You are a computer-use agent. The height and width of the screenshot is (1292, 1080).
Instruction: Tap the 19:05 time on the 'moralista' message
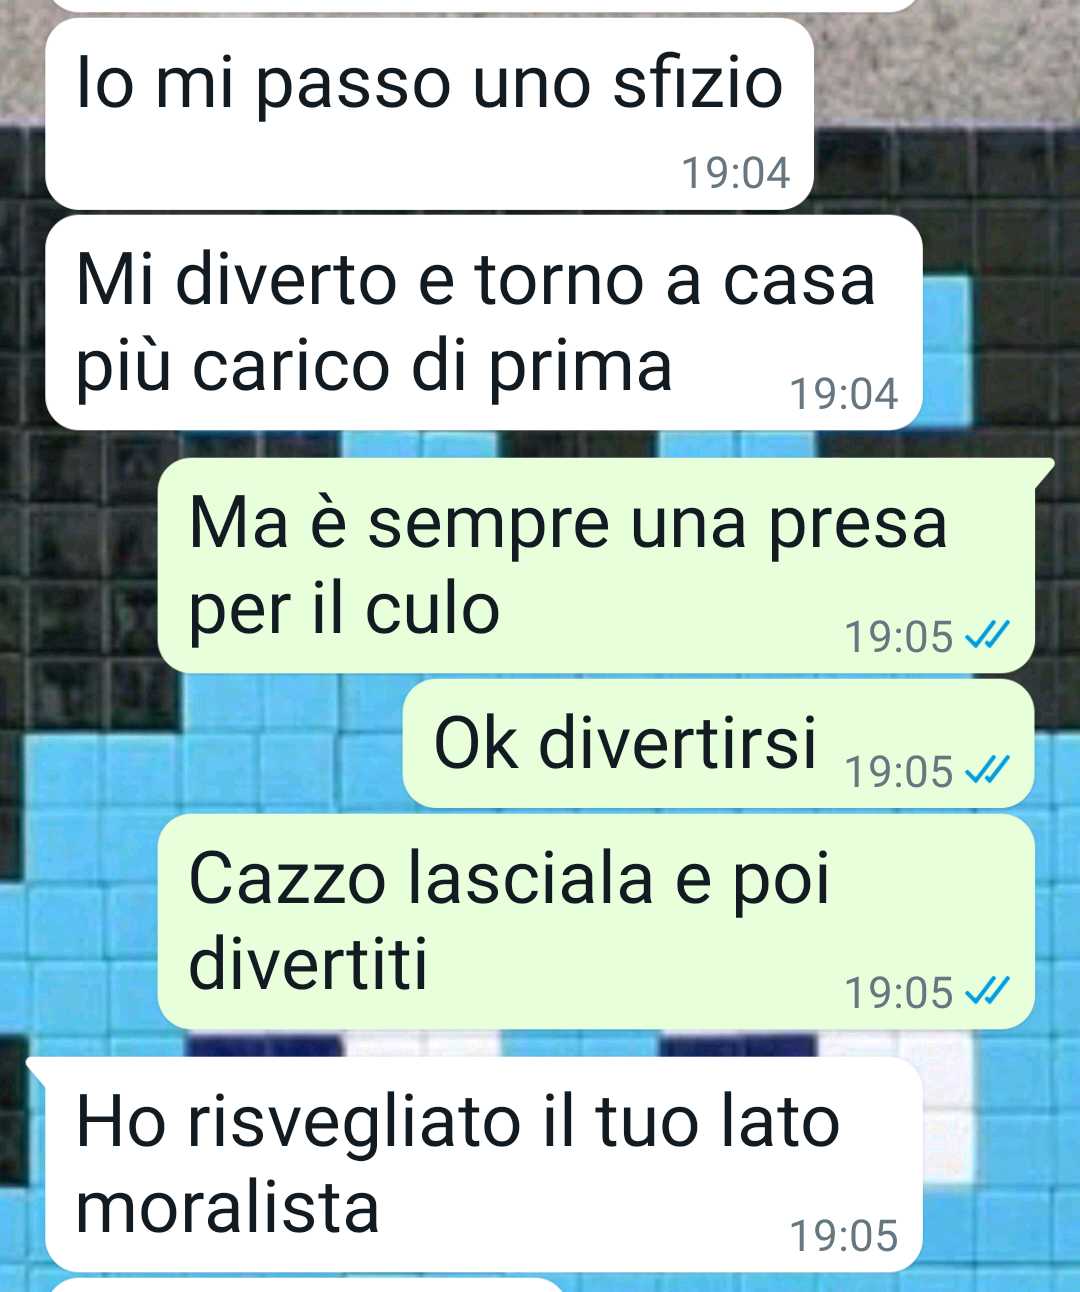(x=844, y=1236)
